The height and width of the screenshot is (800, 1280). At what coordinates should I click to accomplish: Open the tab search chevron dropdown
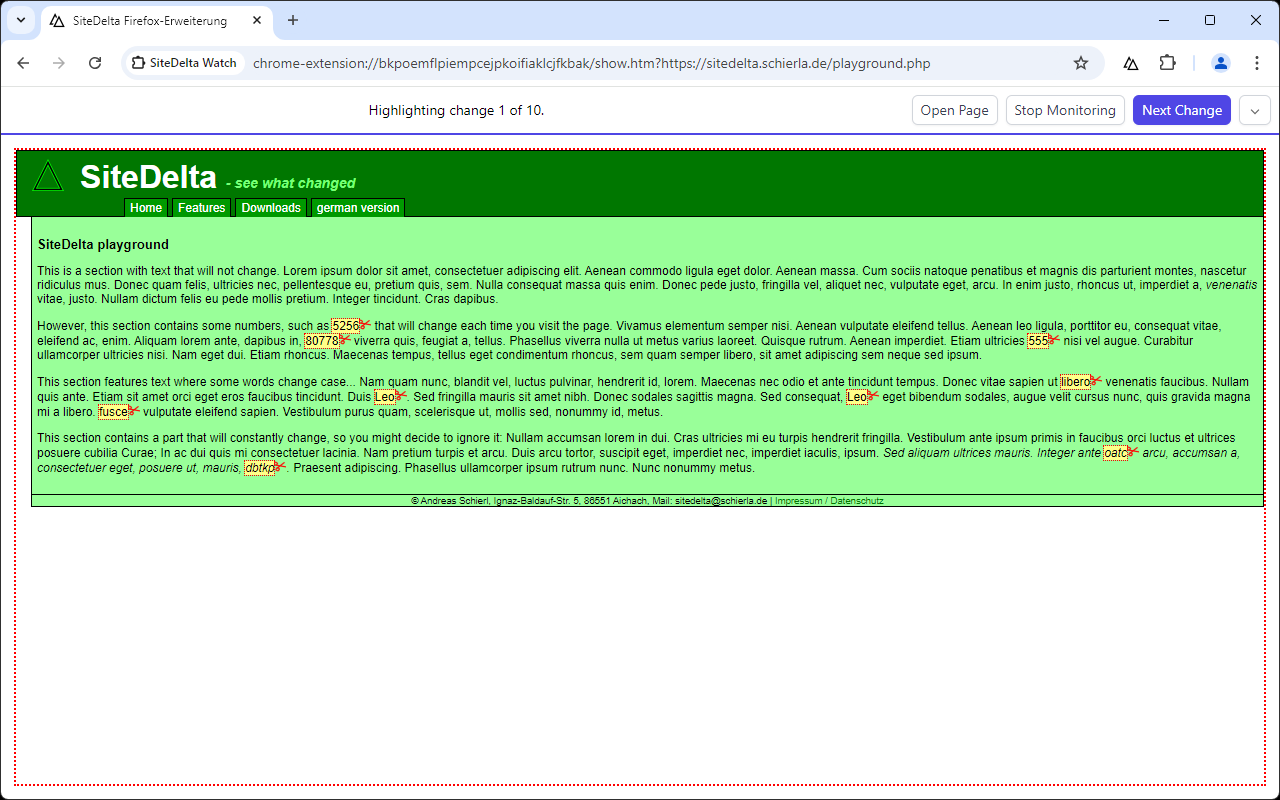[20, 20]
